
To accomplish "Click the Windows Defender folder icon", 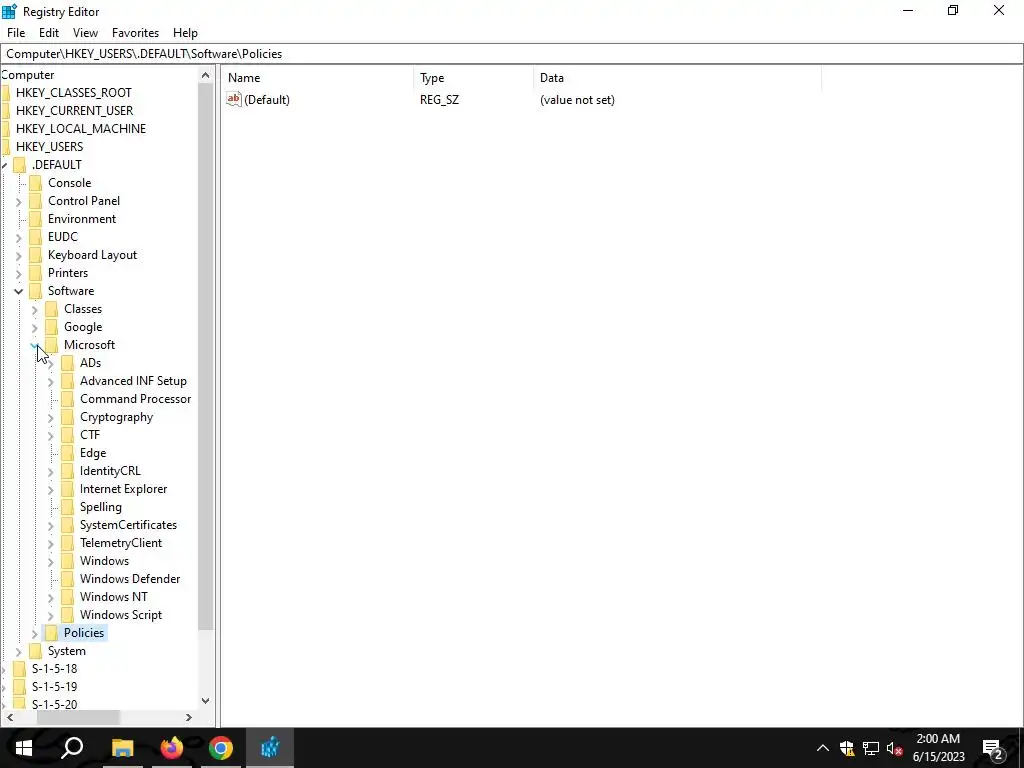I will pos(68,579).
